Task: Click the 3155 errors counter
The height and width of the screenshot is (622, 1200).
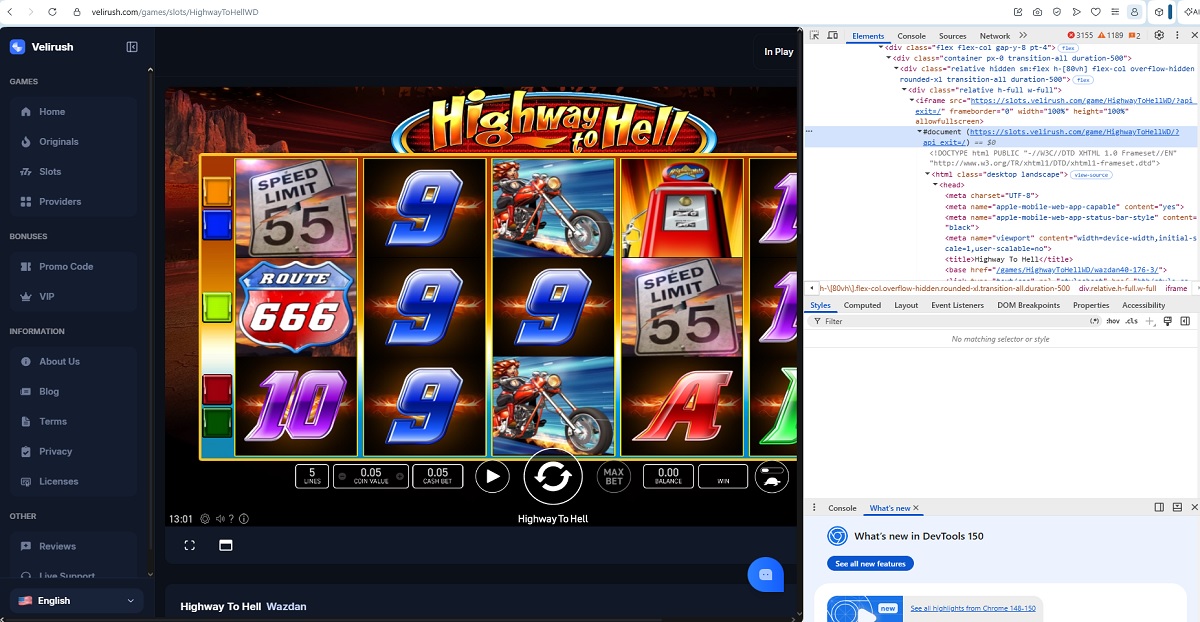Action: tap(1079, 36)
